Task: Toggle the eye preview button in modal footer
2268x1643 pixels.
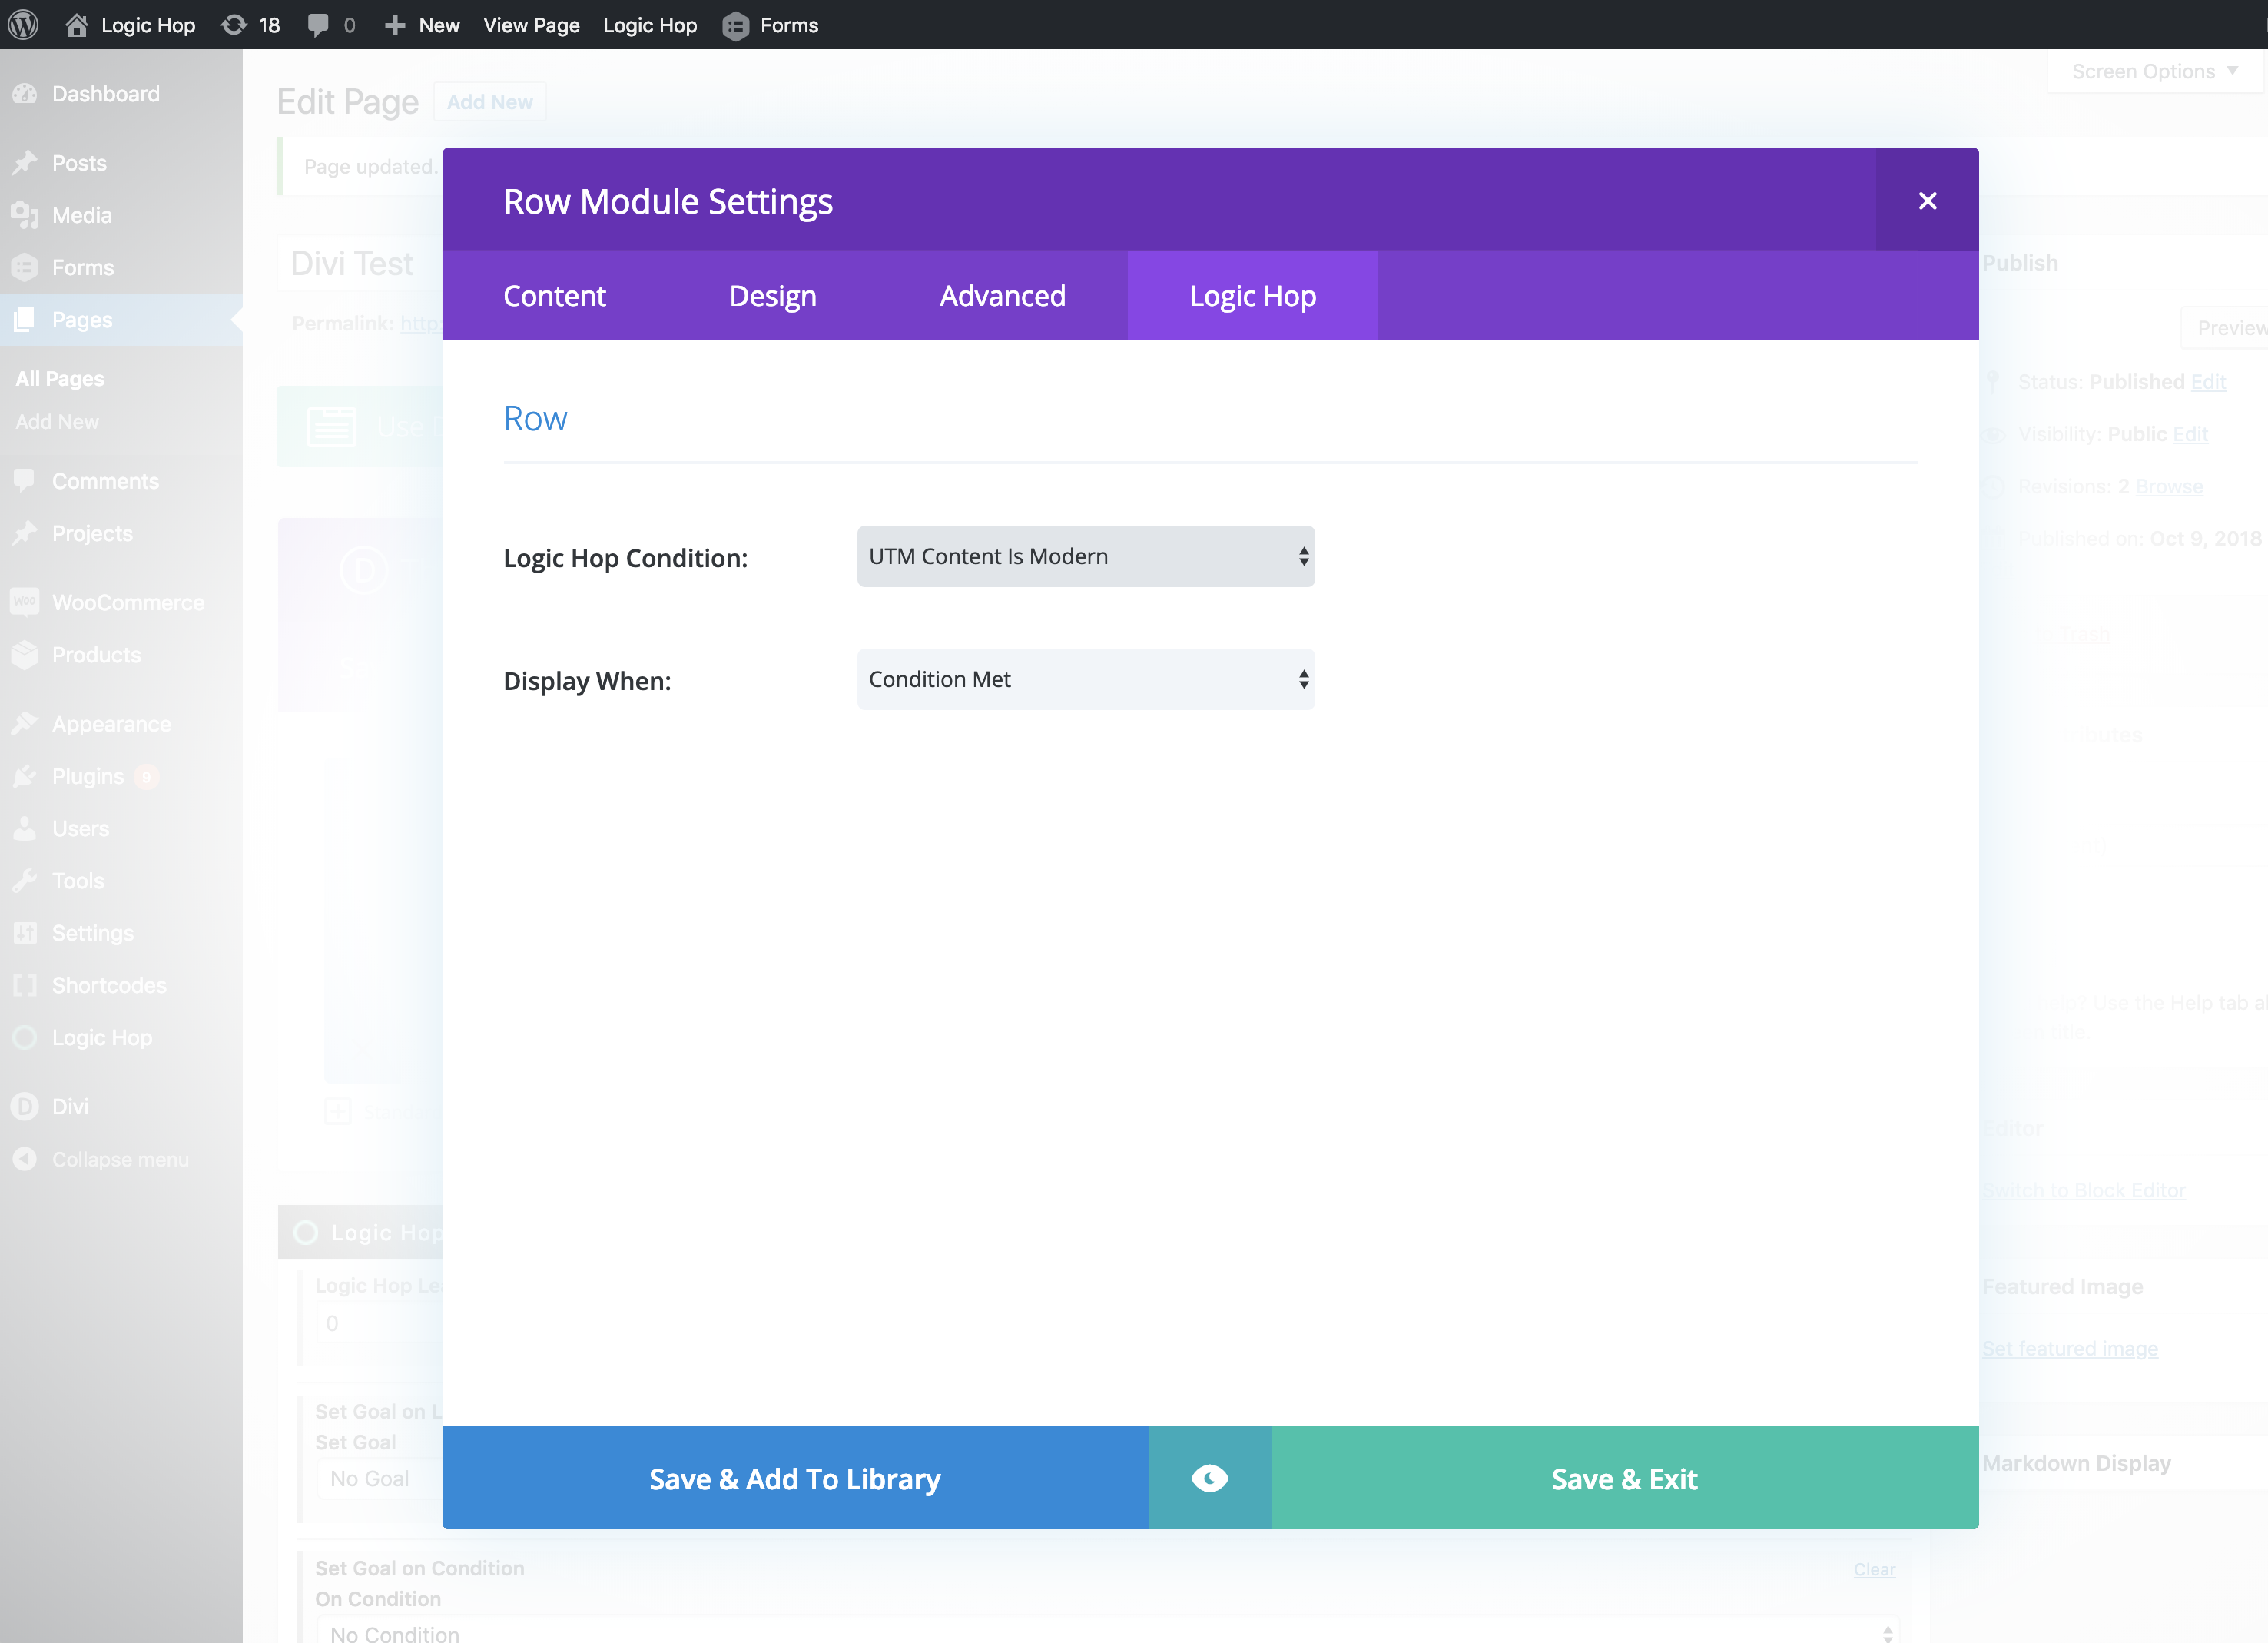Action: [1210, 1478]
